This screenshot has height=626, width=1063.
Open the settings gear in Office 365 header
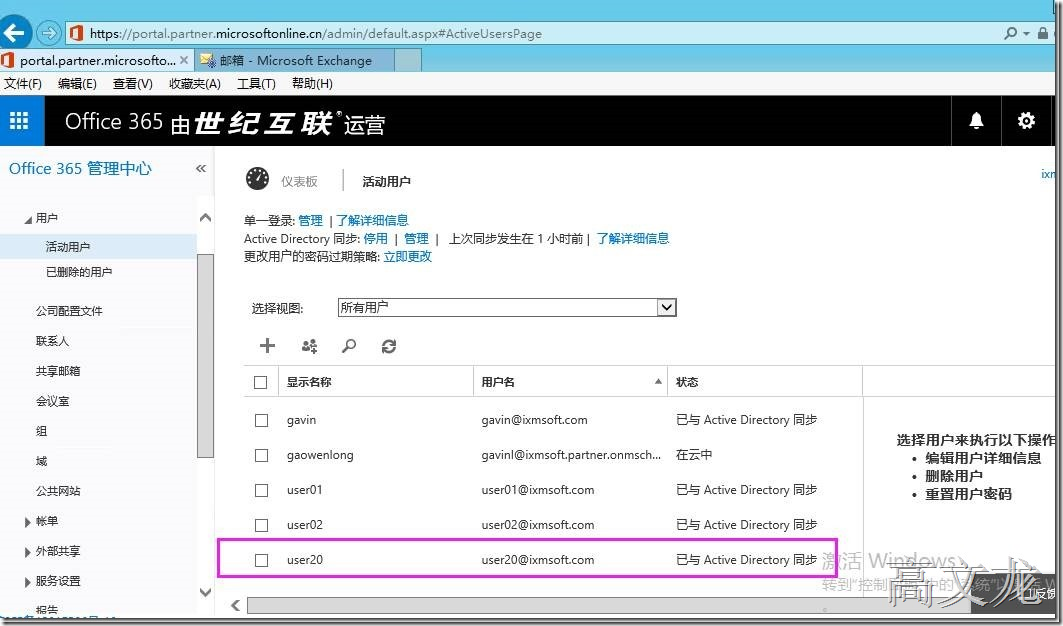1026,121
